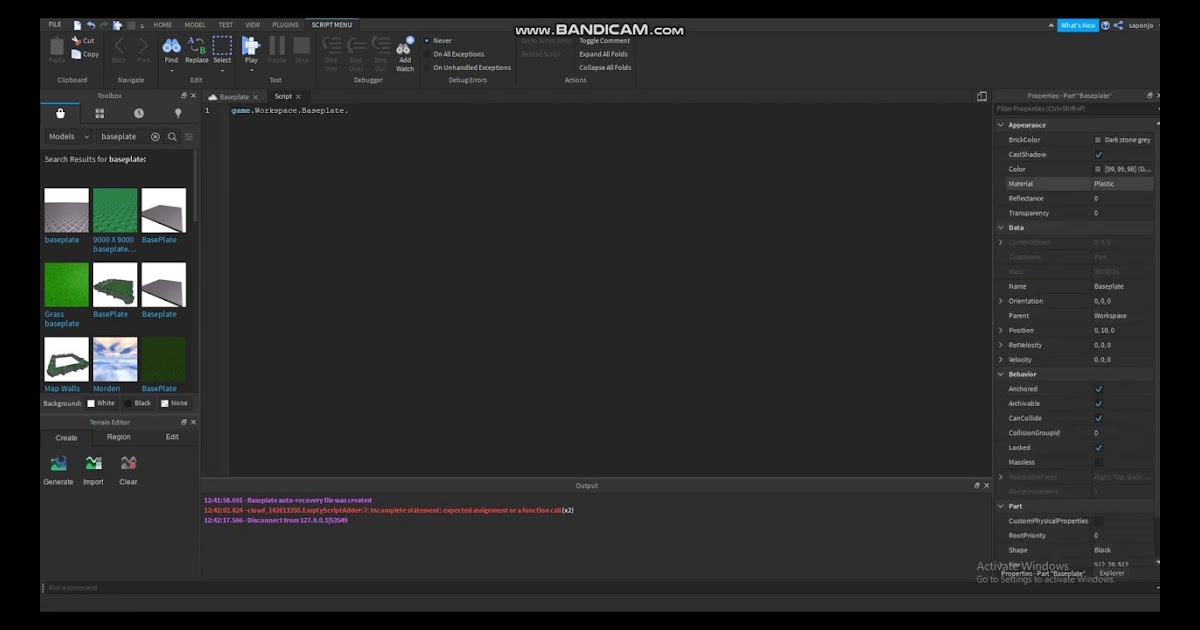Viewport: 1200px width, 630px height.
Task: Switch to the PLUGINS ribbon tab
Action: point(285,24)
